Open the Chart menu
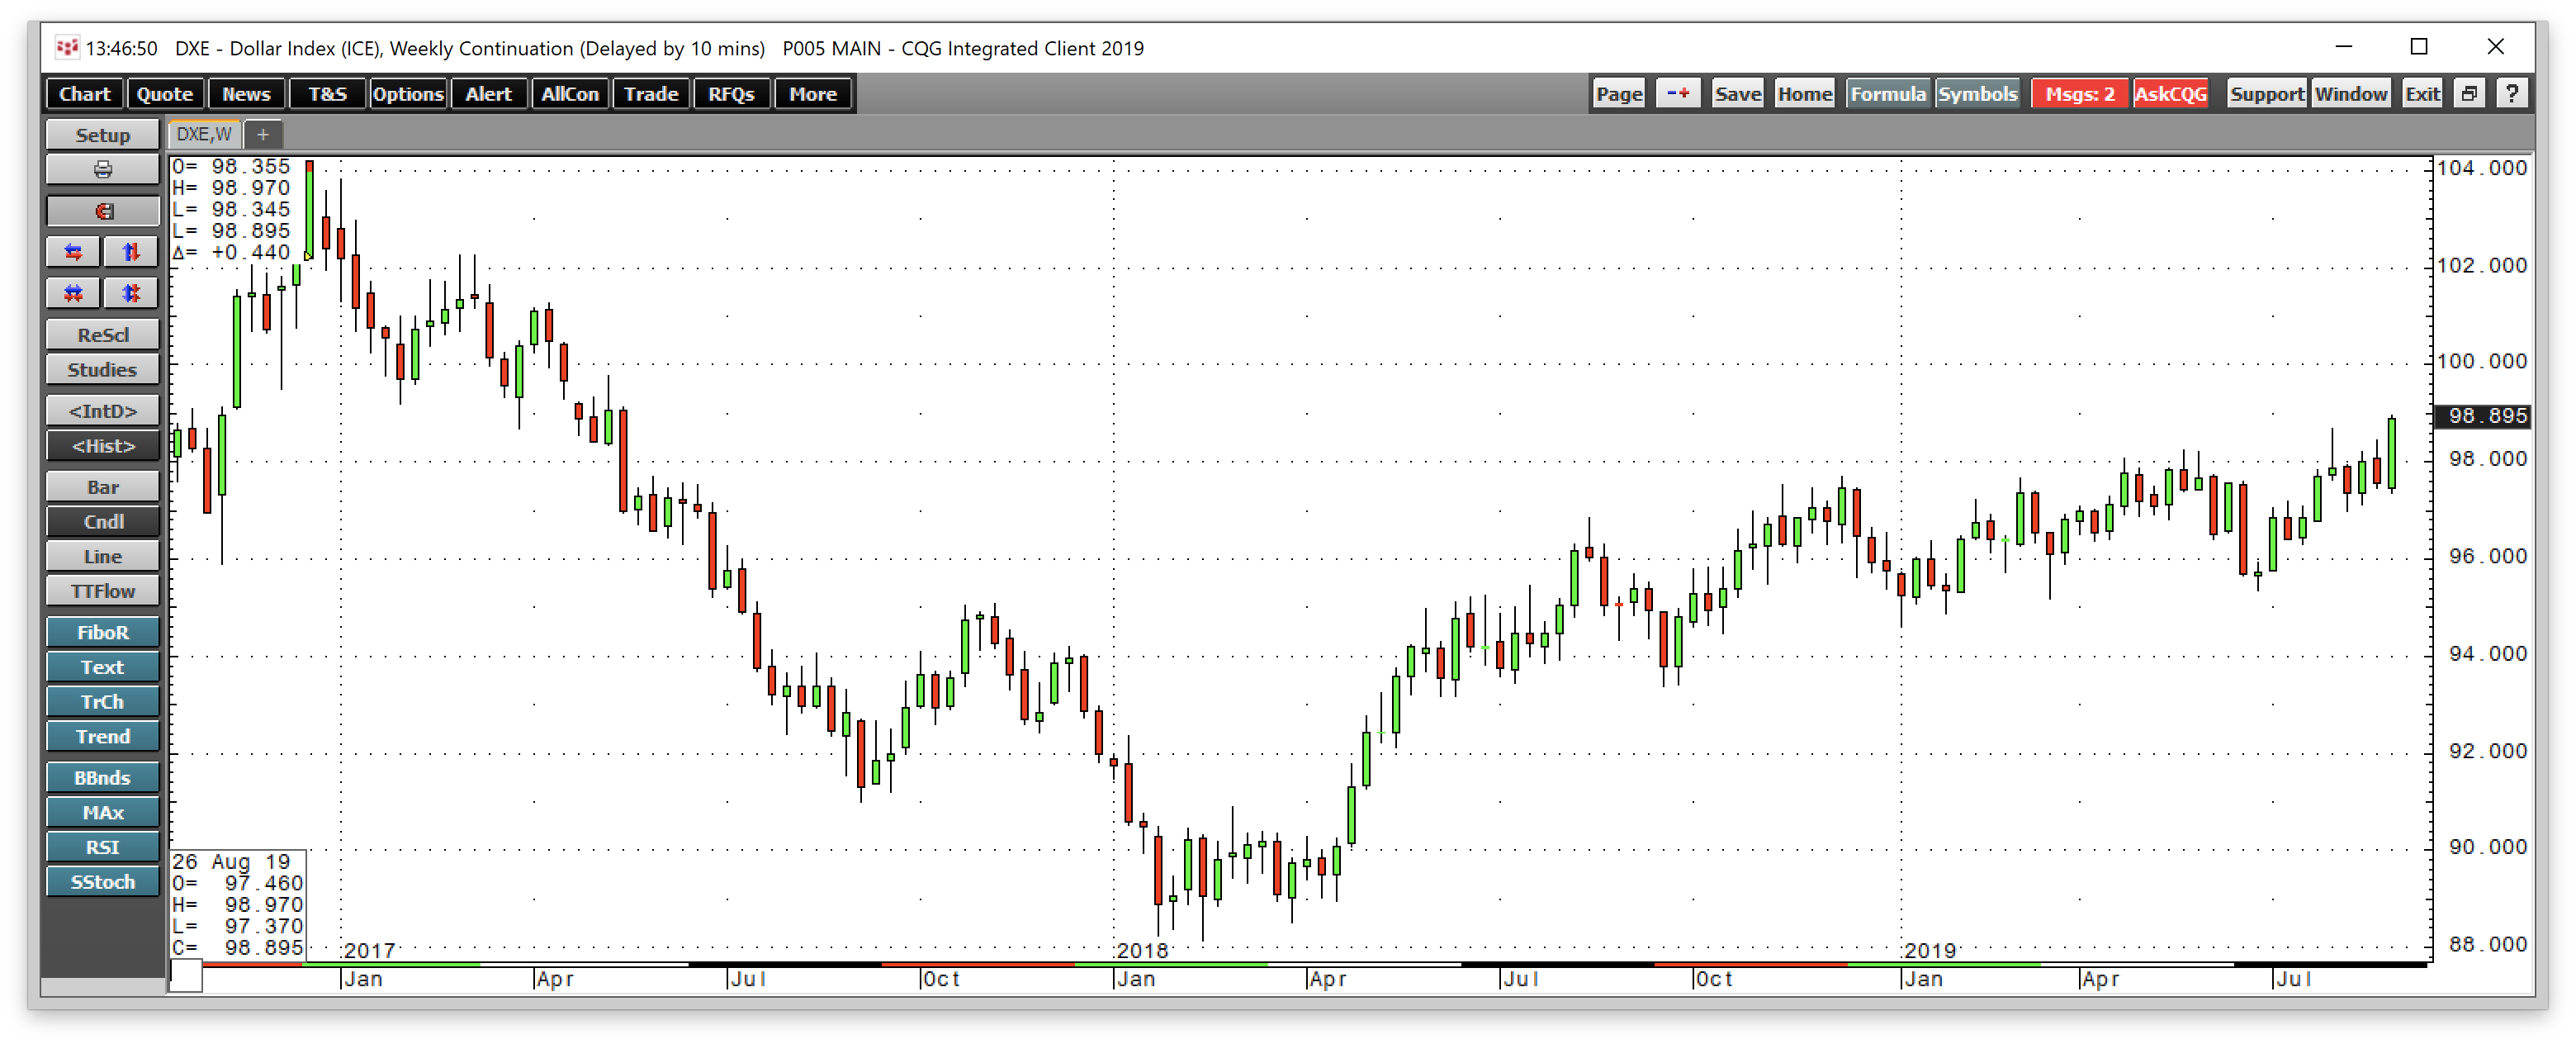 coord(84,93)
